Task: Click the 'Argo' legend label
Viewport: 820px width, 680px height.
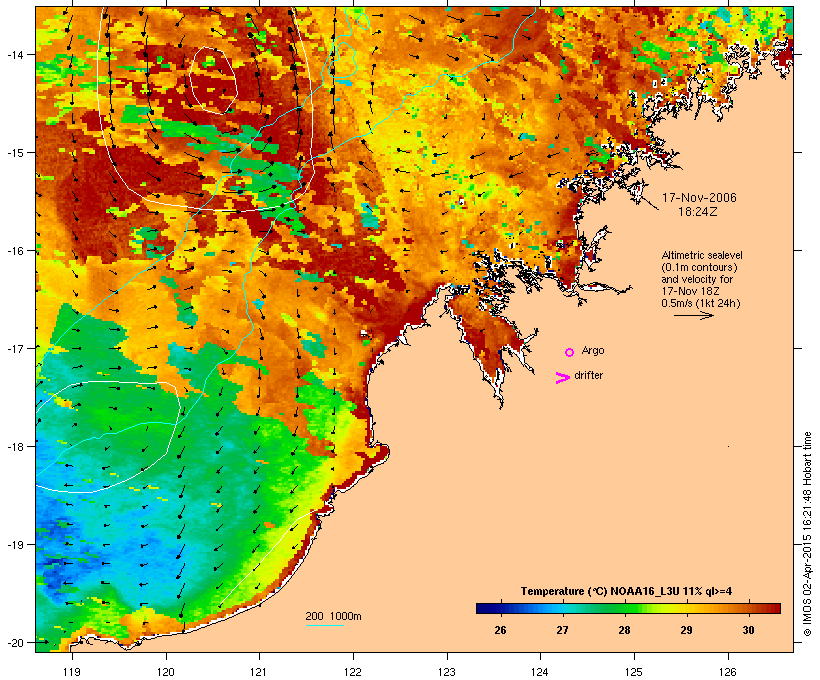Action: 593,350
